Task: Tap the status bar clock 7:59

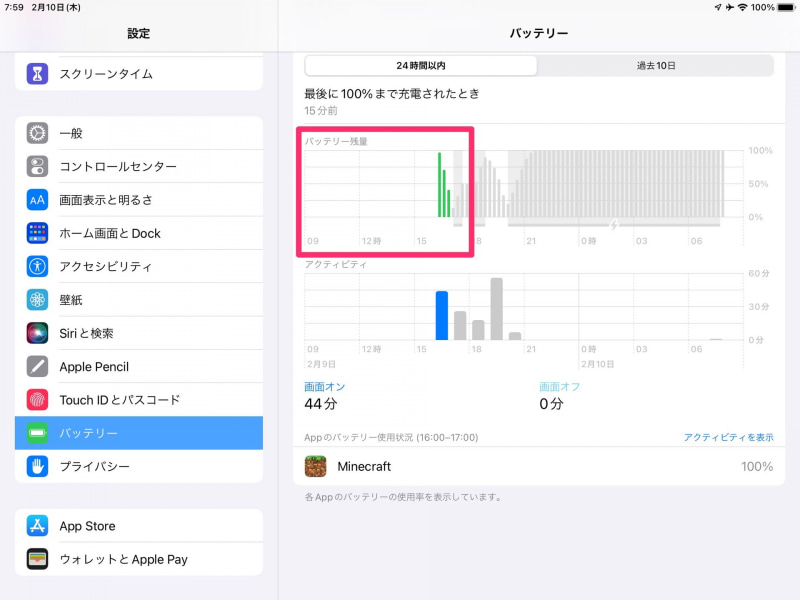Action: [14, 7]
